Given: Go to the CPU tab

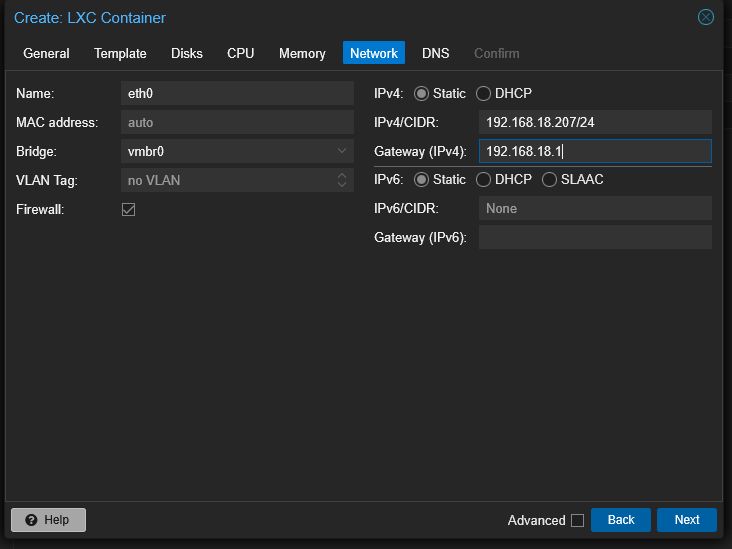Looking at the screenshot, I should tap(240, 53).
